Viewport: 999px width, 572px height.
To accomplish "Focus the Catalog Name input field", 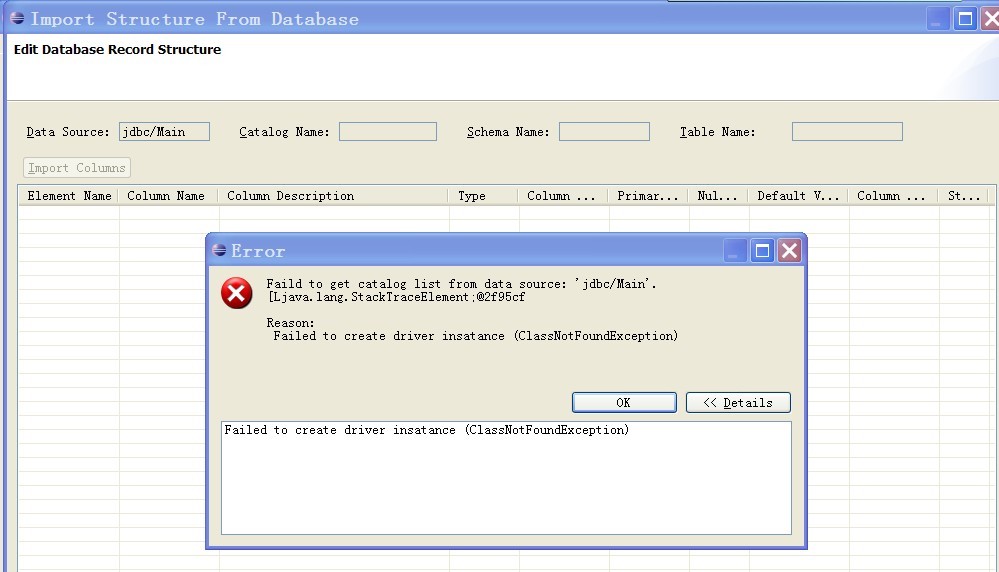I will [x=387, y=132].
